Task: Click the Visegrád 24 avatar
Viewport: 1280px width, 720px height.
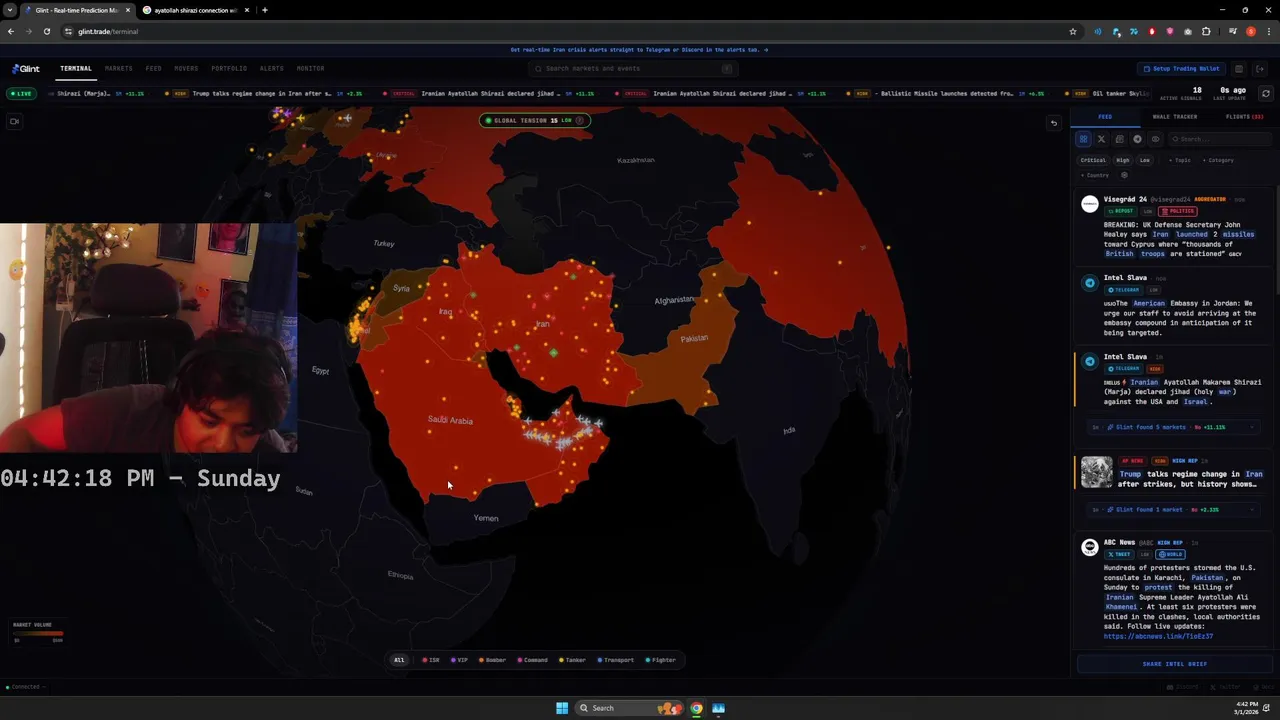Action: click(1090, 204)
